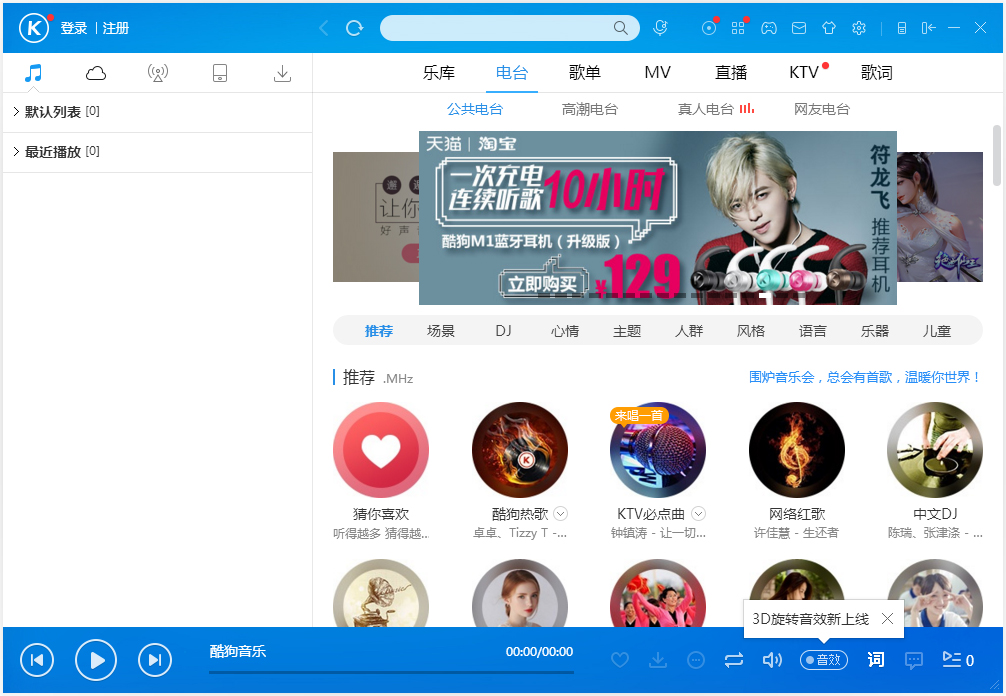Switch to the 歌词 tab
This screenshot has height=696, width=1006.
coord(876,72)
